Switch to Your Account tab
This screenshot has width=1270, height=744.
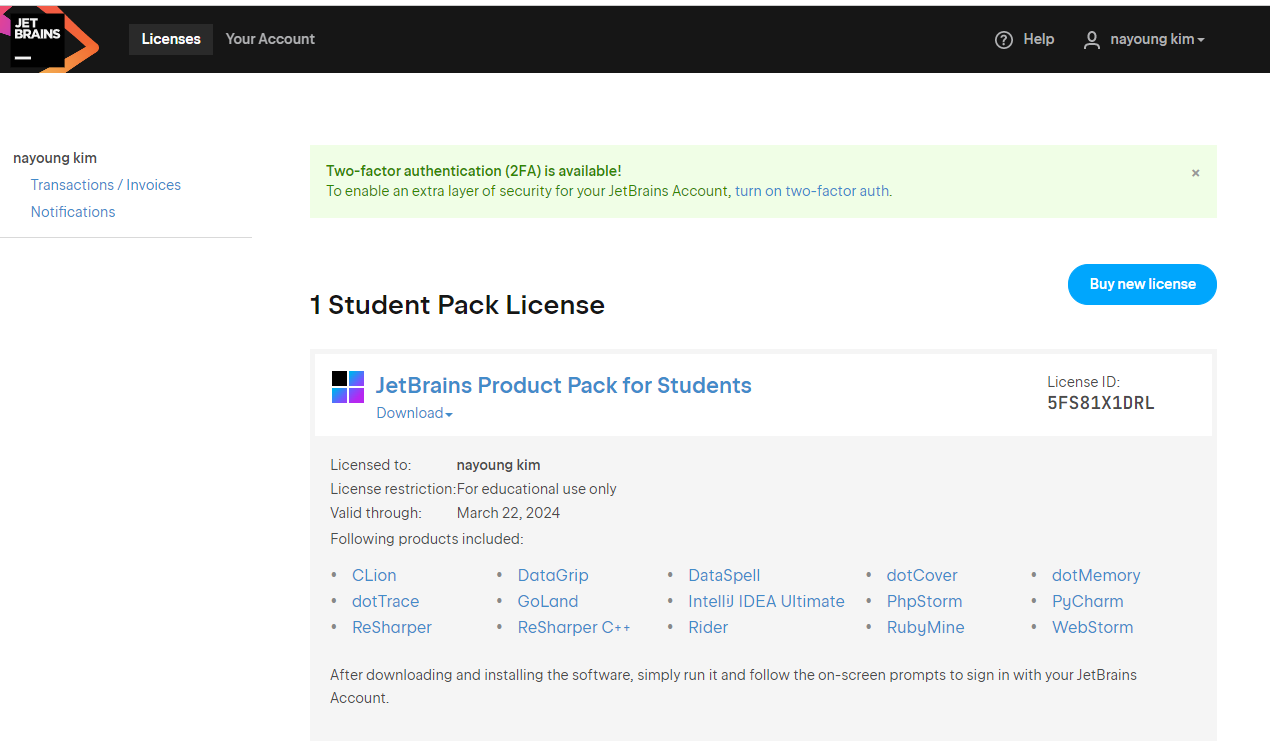point(270,39)
